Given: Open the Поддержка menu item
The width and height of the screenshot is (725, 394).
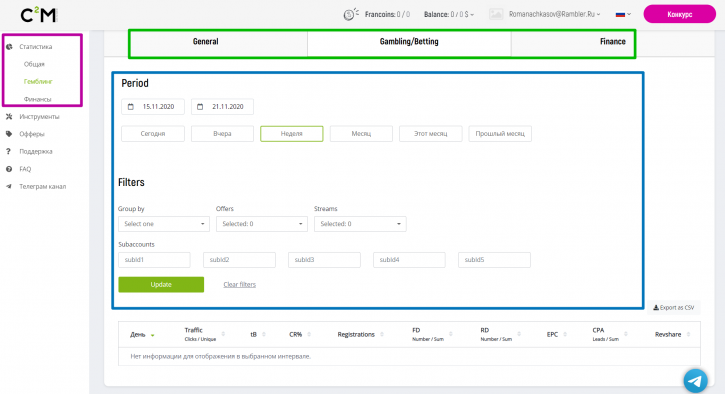Looking at the screenshot, I should (36, 151).
